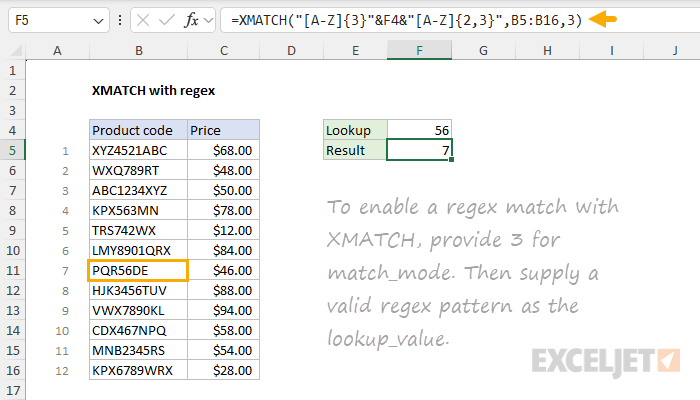Click the fill handle of cell F5
This screenshot has height=400, width=700.
click(x=452, y=159)
